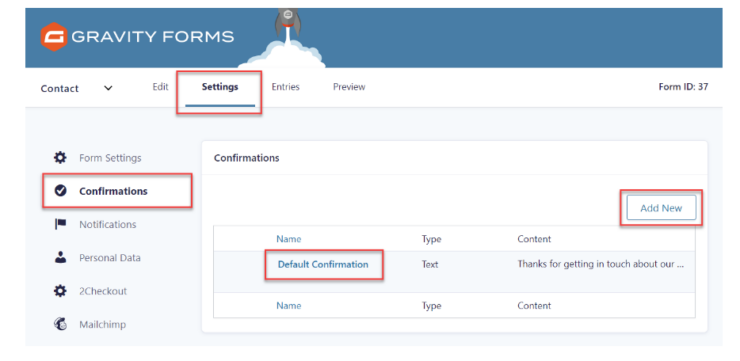Open 2Checkout settings

[103, 291]
